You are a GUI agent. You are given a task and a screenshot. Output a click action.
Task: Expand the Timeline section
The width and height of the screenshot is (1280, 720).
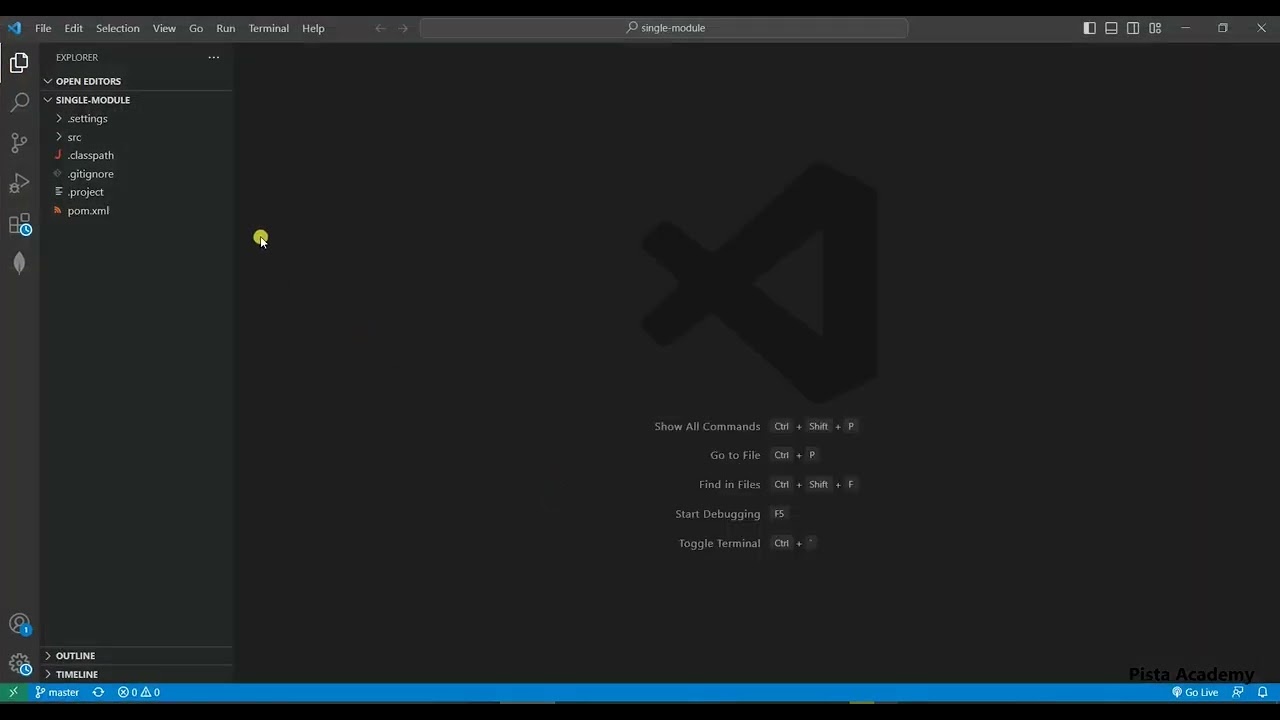point(136,675)
